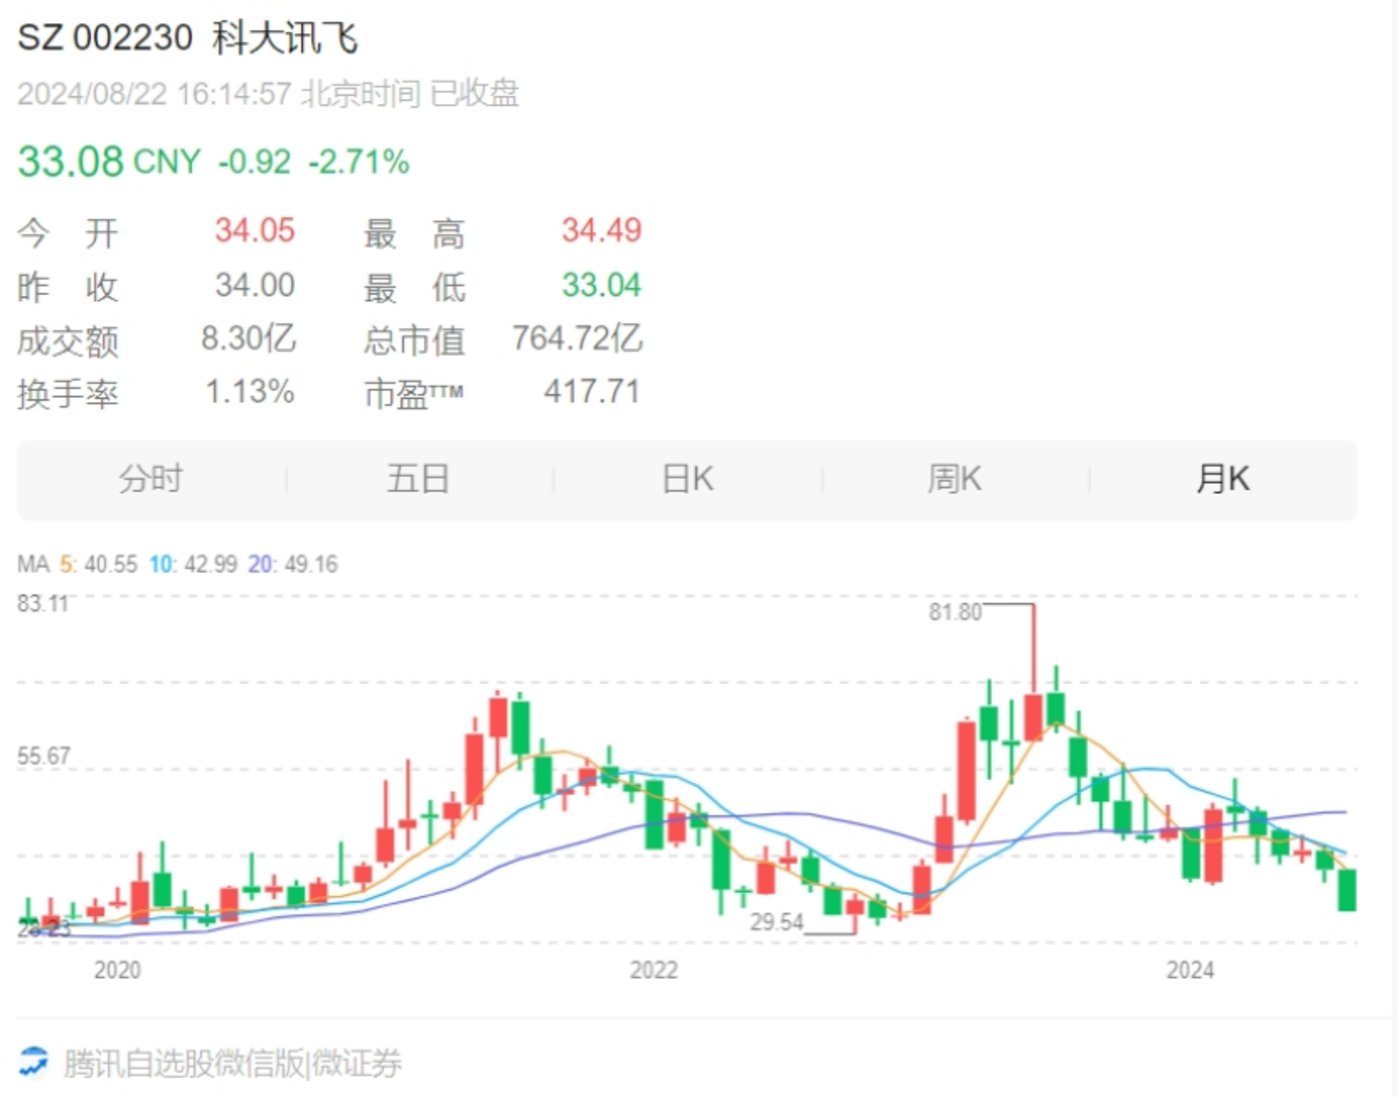Click the stock title SZ 002230 科大讯飞
Image resolution: width=1399 pixels, height=1098 pixels.
(187, 38)
